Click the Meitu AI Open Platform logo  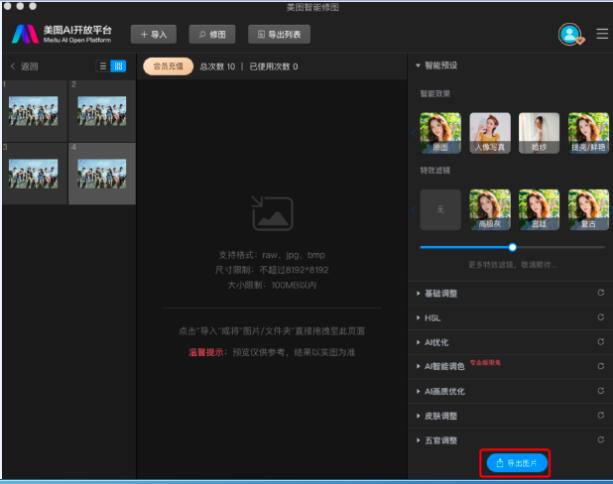pos(62,35)
